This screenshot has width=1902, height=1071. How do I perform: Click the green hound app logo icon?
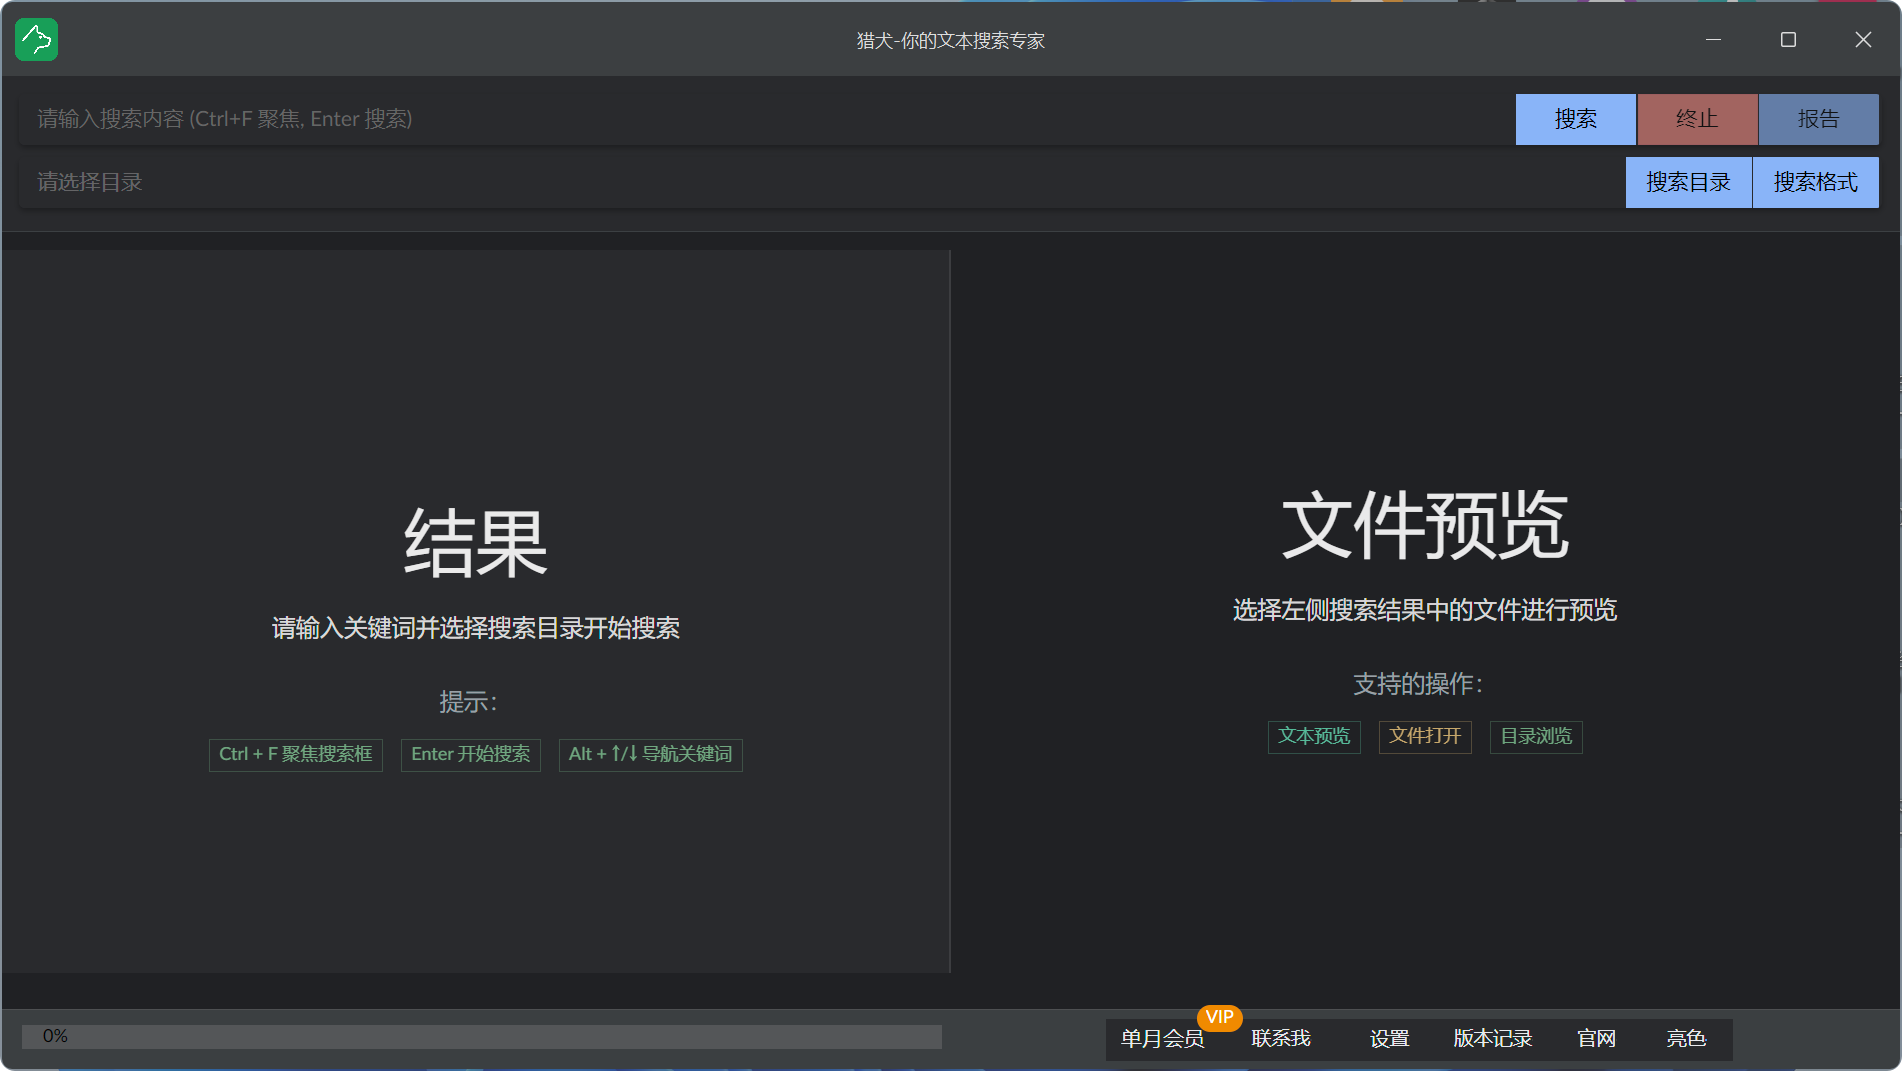click(37, 40)
